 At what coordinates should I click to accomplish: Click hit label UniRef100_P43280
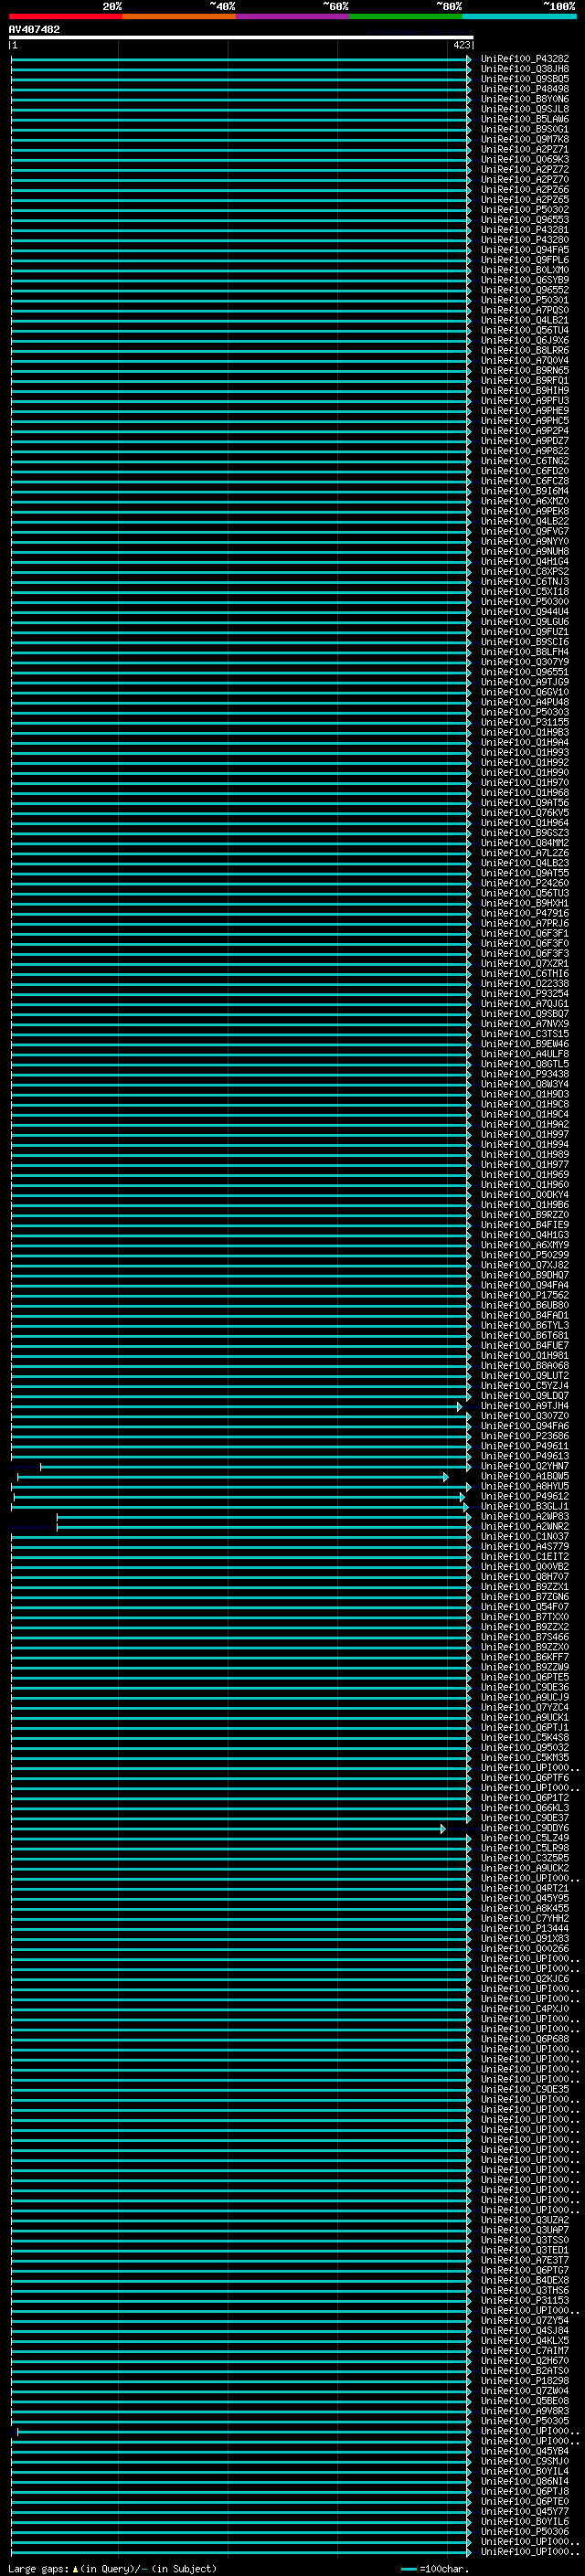tap(524, 240)
